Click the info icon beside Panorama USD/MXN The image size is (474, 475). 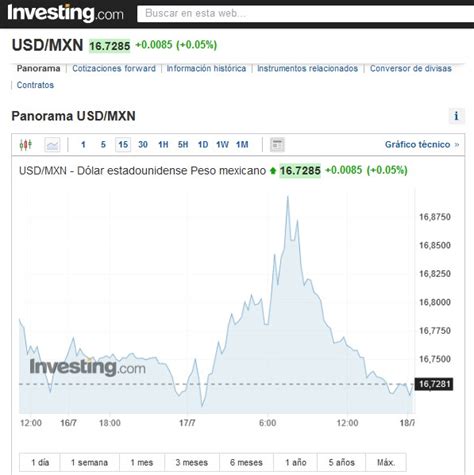point(456,116)
